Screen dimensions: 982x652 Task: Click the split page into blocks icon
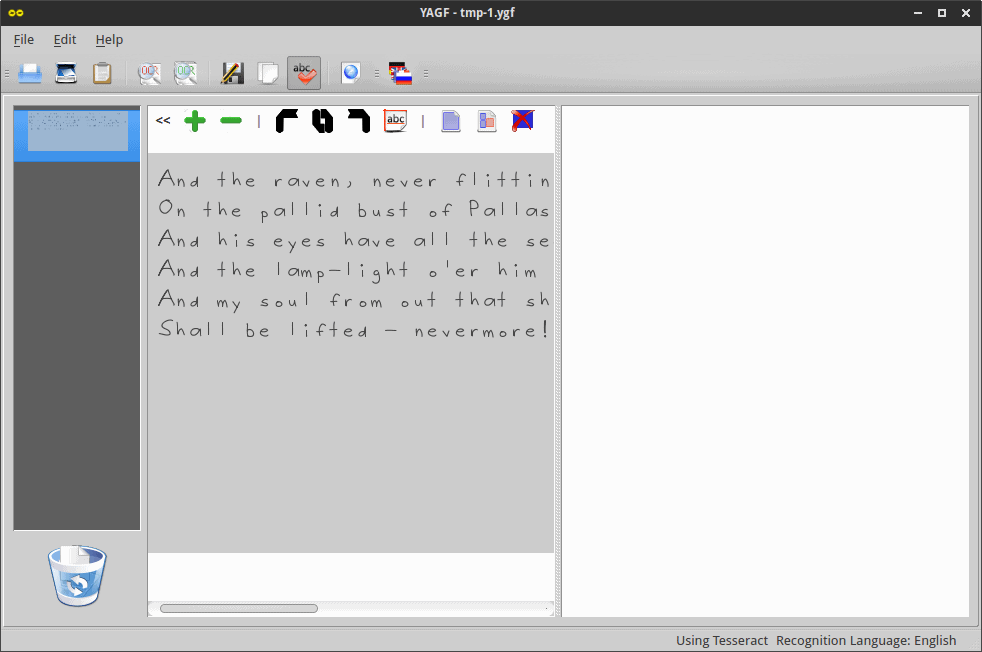click(487, 121)
